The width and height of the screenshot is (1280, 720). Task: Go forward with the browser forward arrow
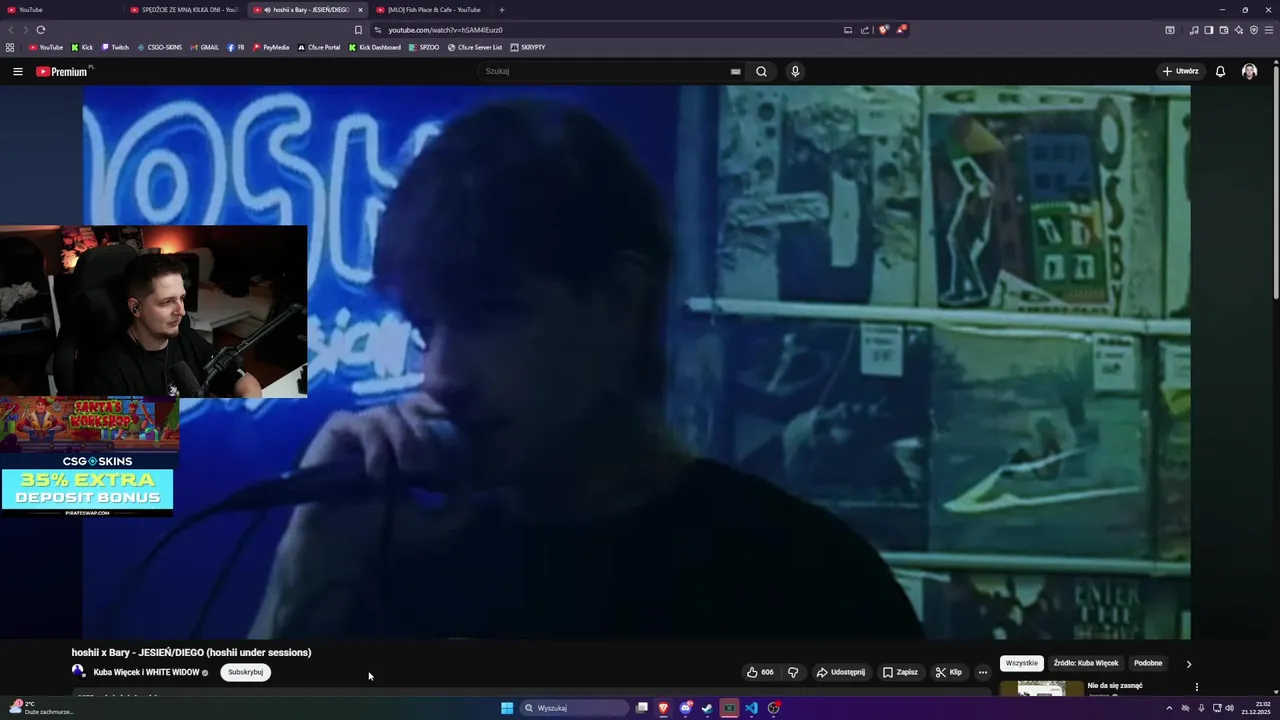point(25,30)
